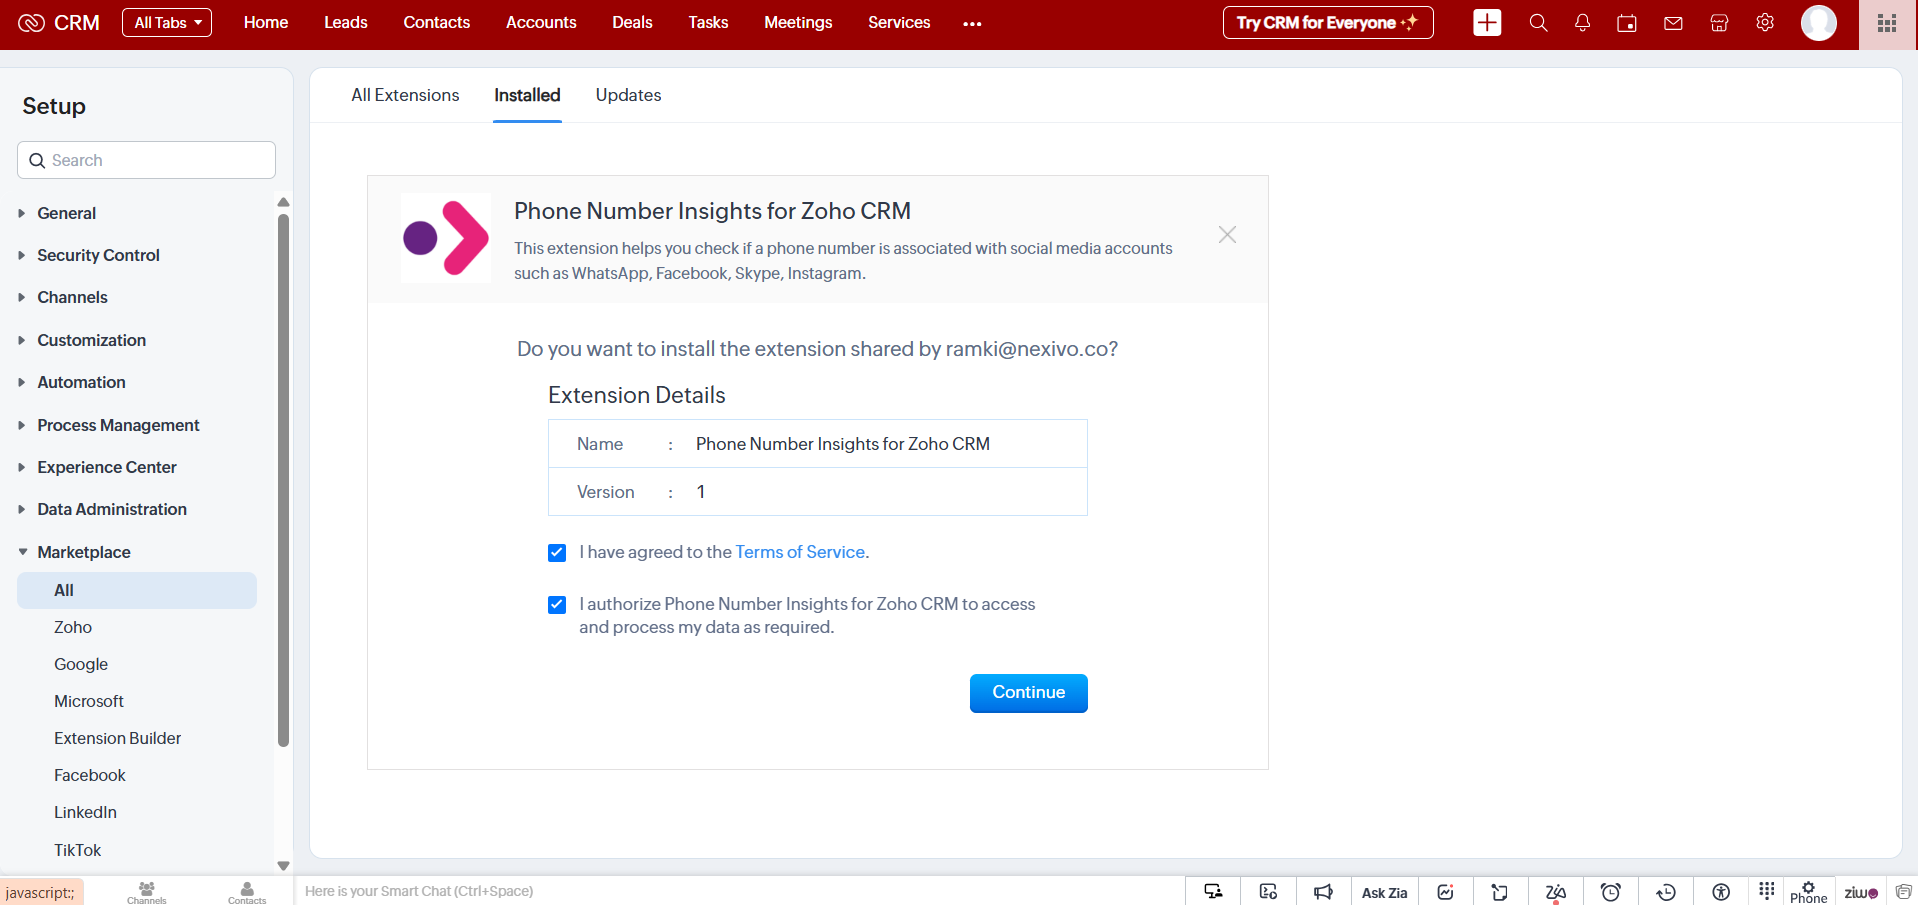Select Zoho under Marketplace
Viewport: 1918px width, 905px height.
[x=73, y=627]
